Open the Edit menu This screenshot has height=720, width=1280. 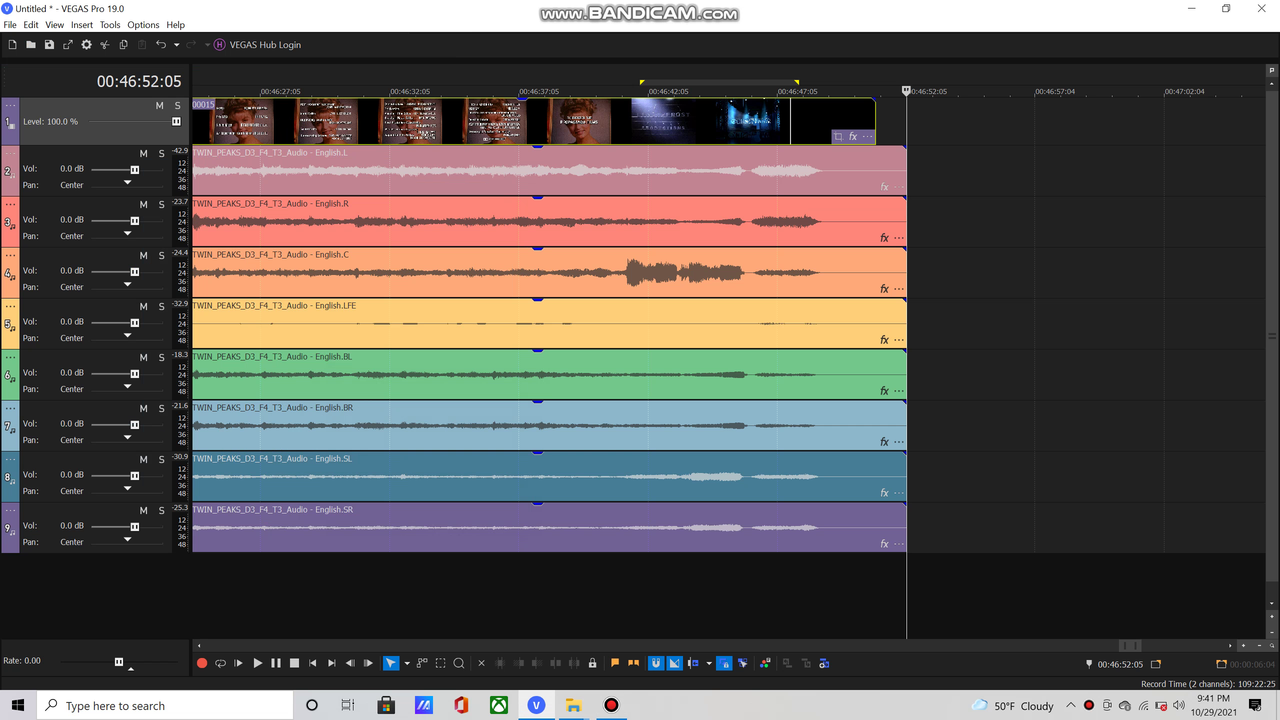coord(31,25)
